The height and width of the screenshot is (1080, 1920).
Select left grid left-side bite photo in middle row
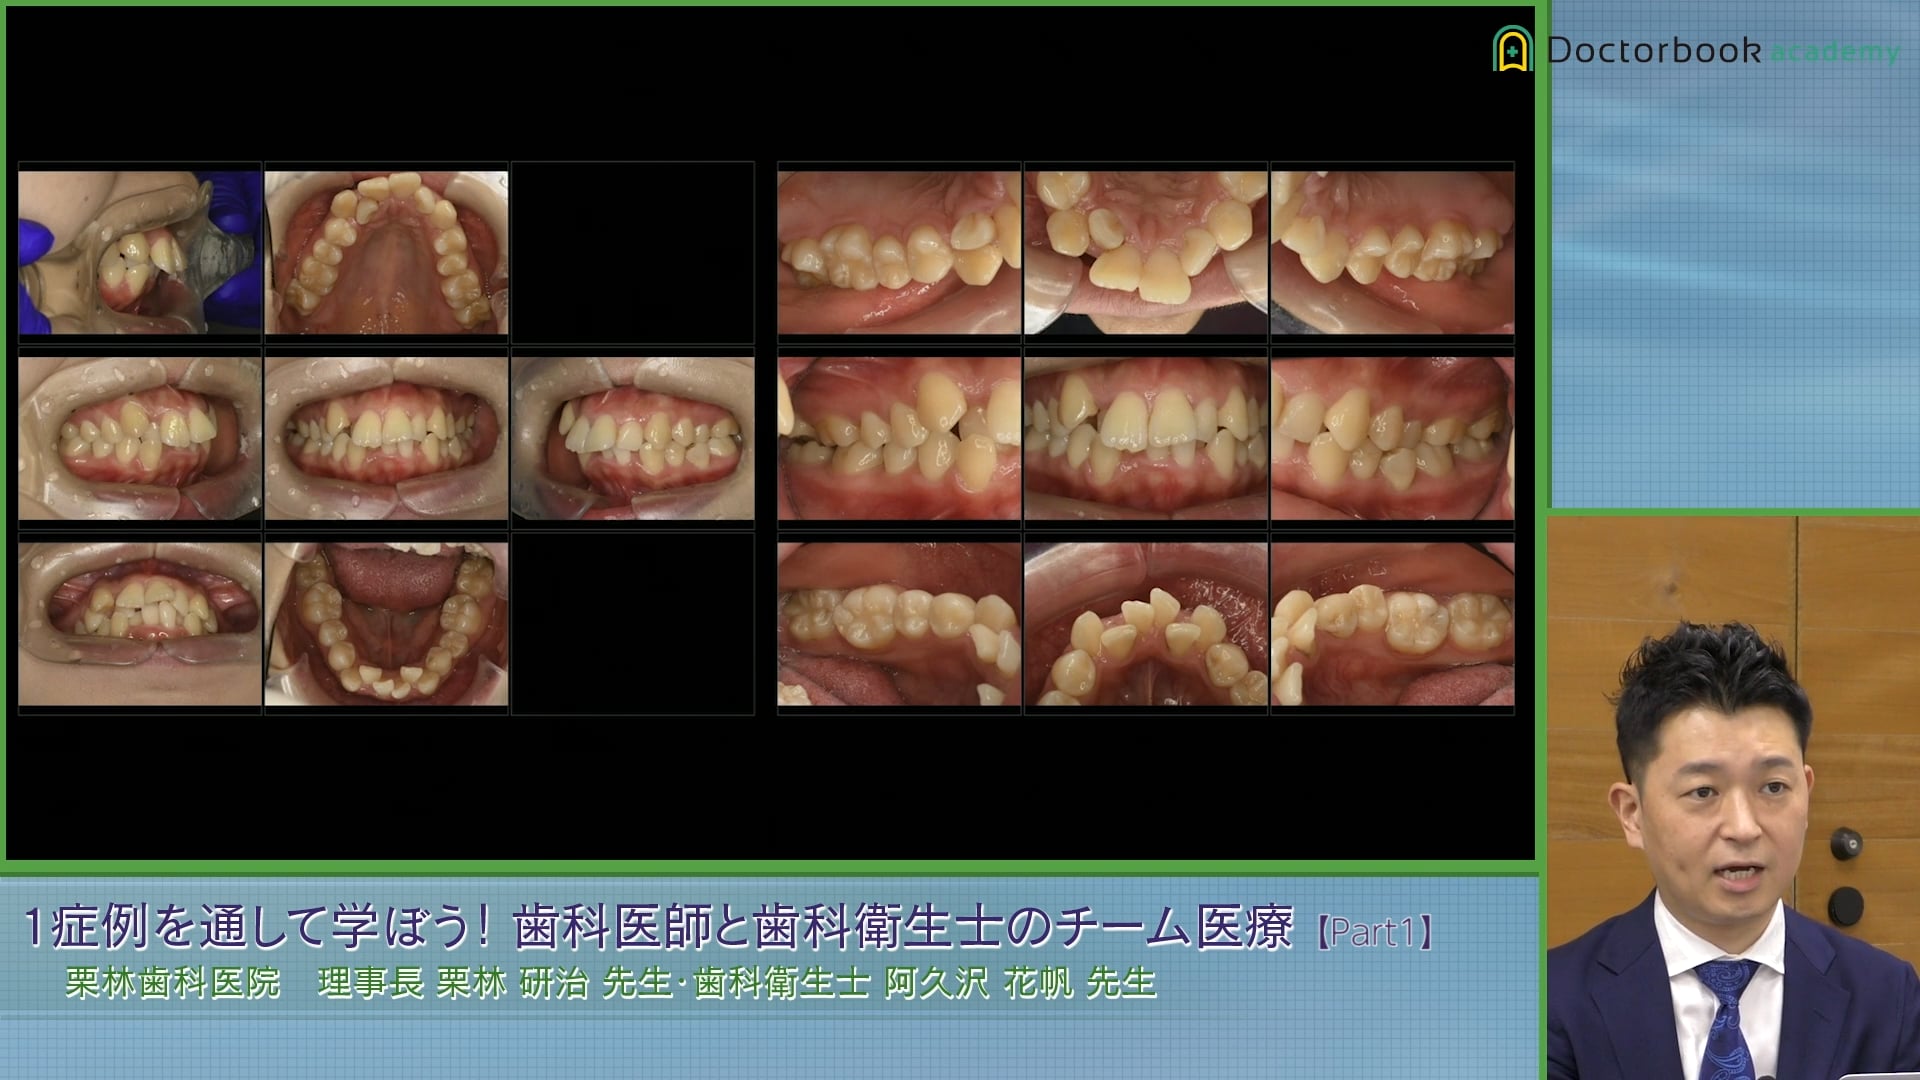pyautogui.click(x=633, y=438)
